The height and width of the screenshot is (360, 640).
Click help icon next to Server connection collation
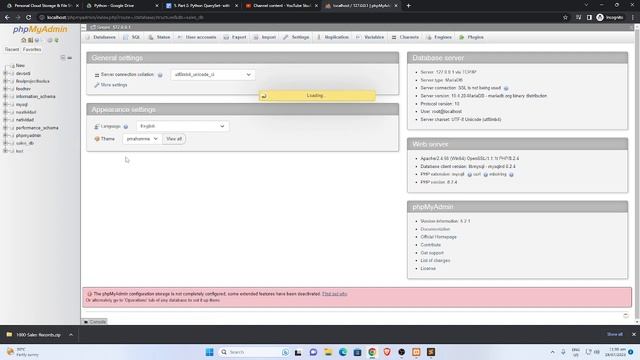pos(160,75)
